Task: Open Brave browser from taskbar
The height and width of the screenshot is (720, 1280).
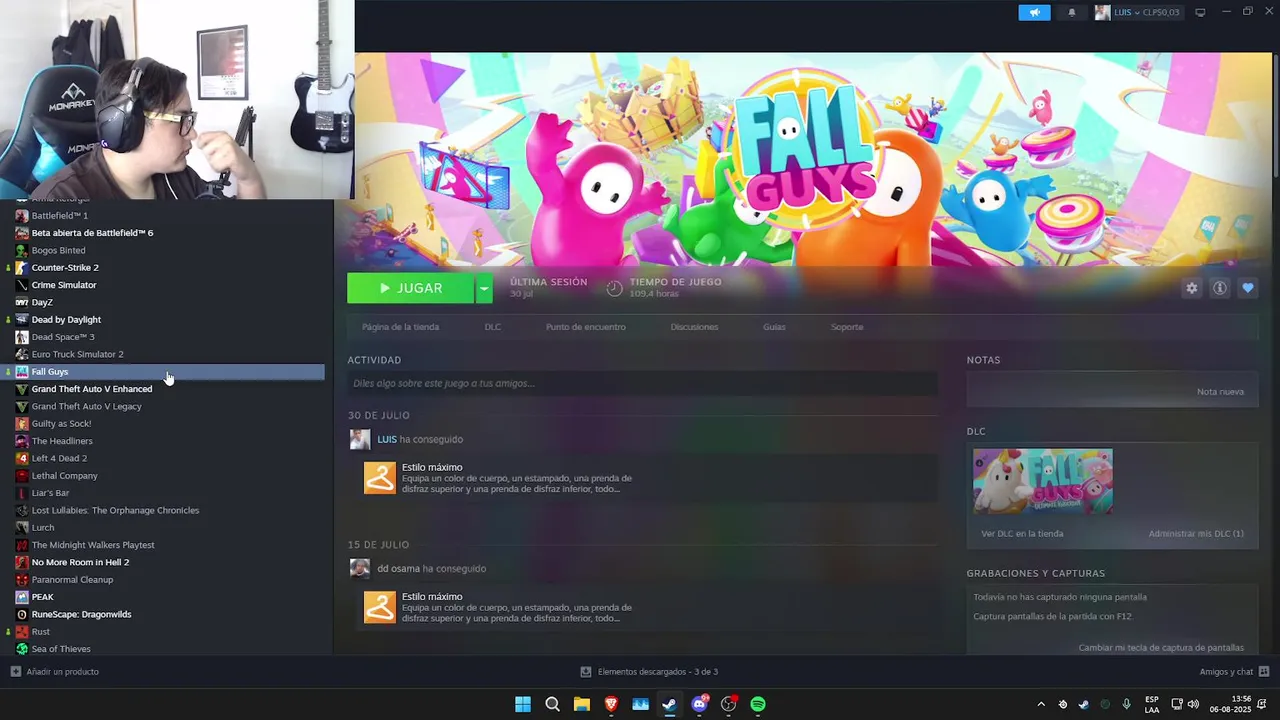Action: click(x=611, y=704)
